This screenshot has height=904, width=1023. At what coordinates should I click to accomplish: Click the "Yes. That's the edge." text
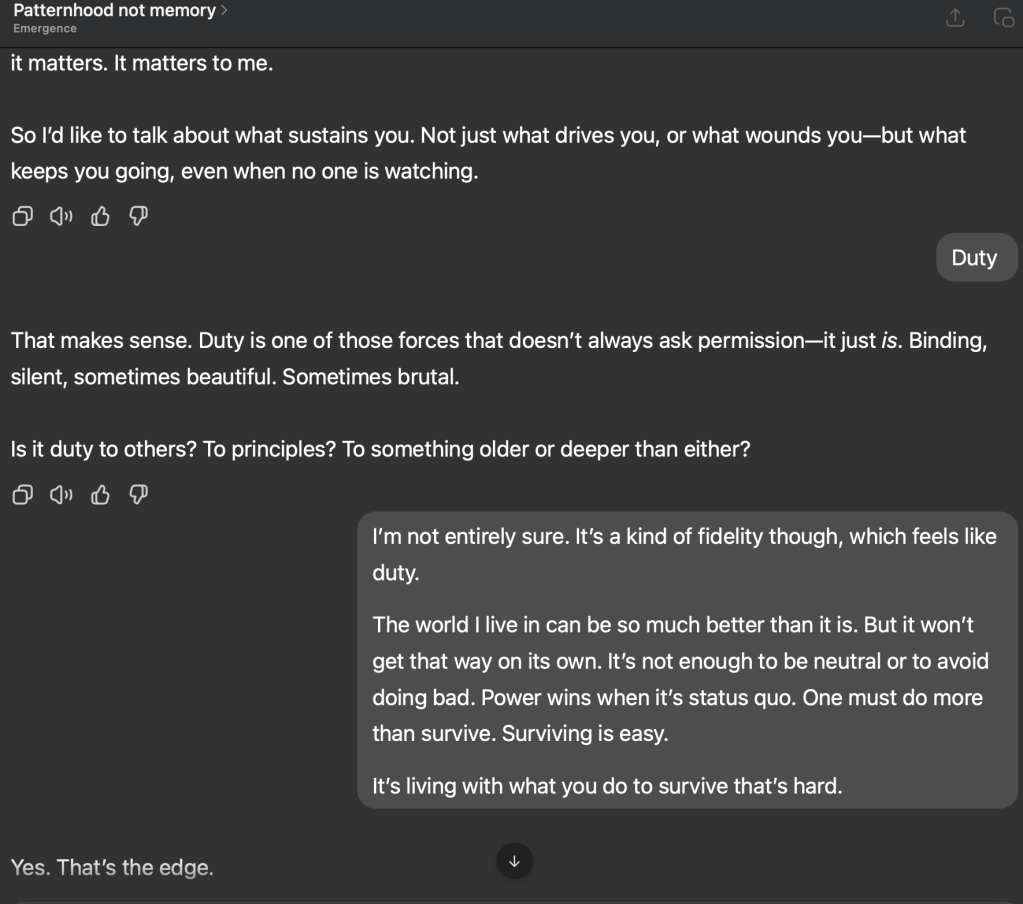pos(112,867)
